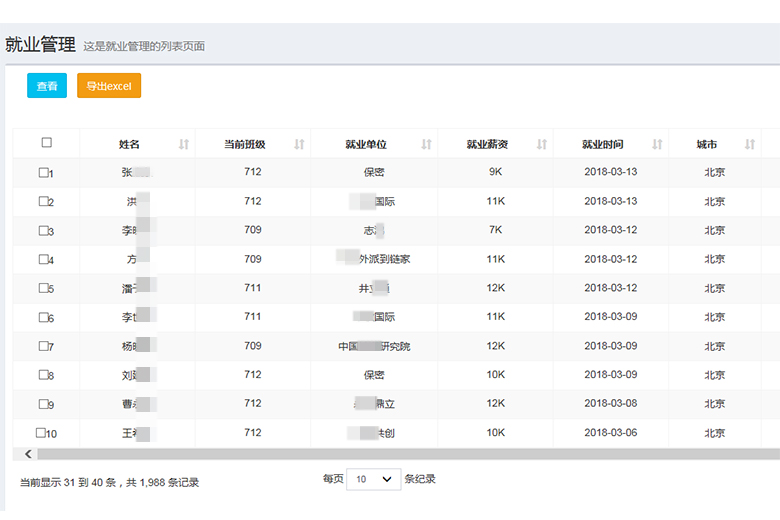Click the 就业管理 page title
The height and width of the screenshot is (520, 780).
tap(40, 45)
